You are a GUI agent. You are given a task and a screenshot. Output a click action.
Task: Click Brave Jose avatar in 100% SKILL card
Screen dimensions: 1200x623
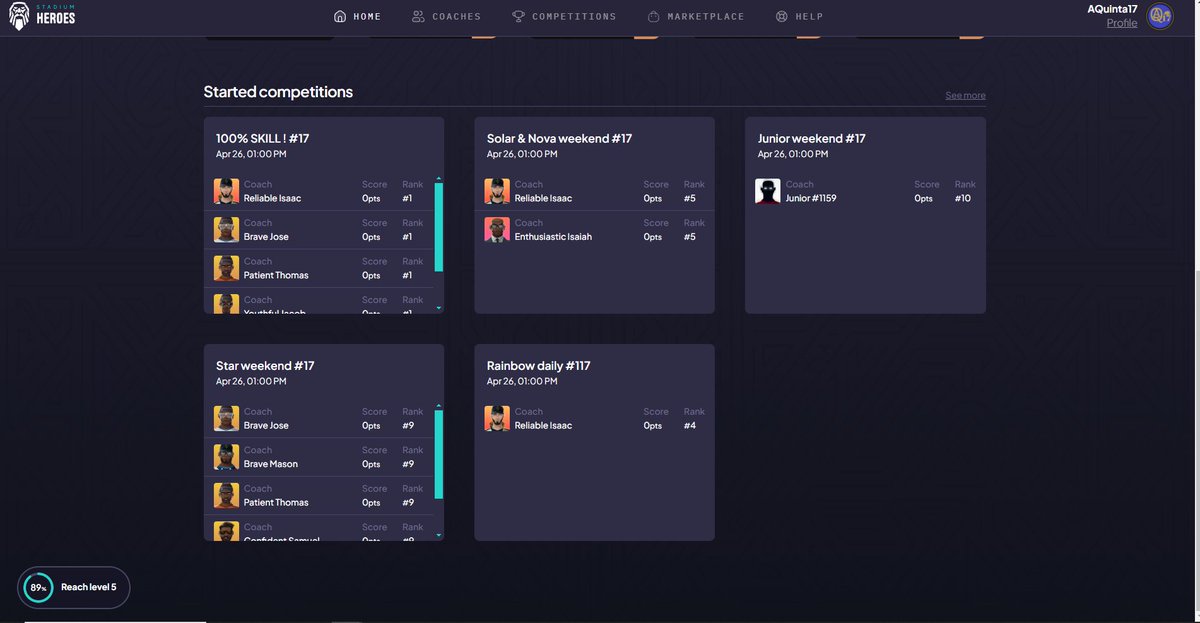coord(226,230)
